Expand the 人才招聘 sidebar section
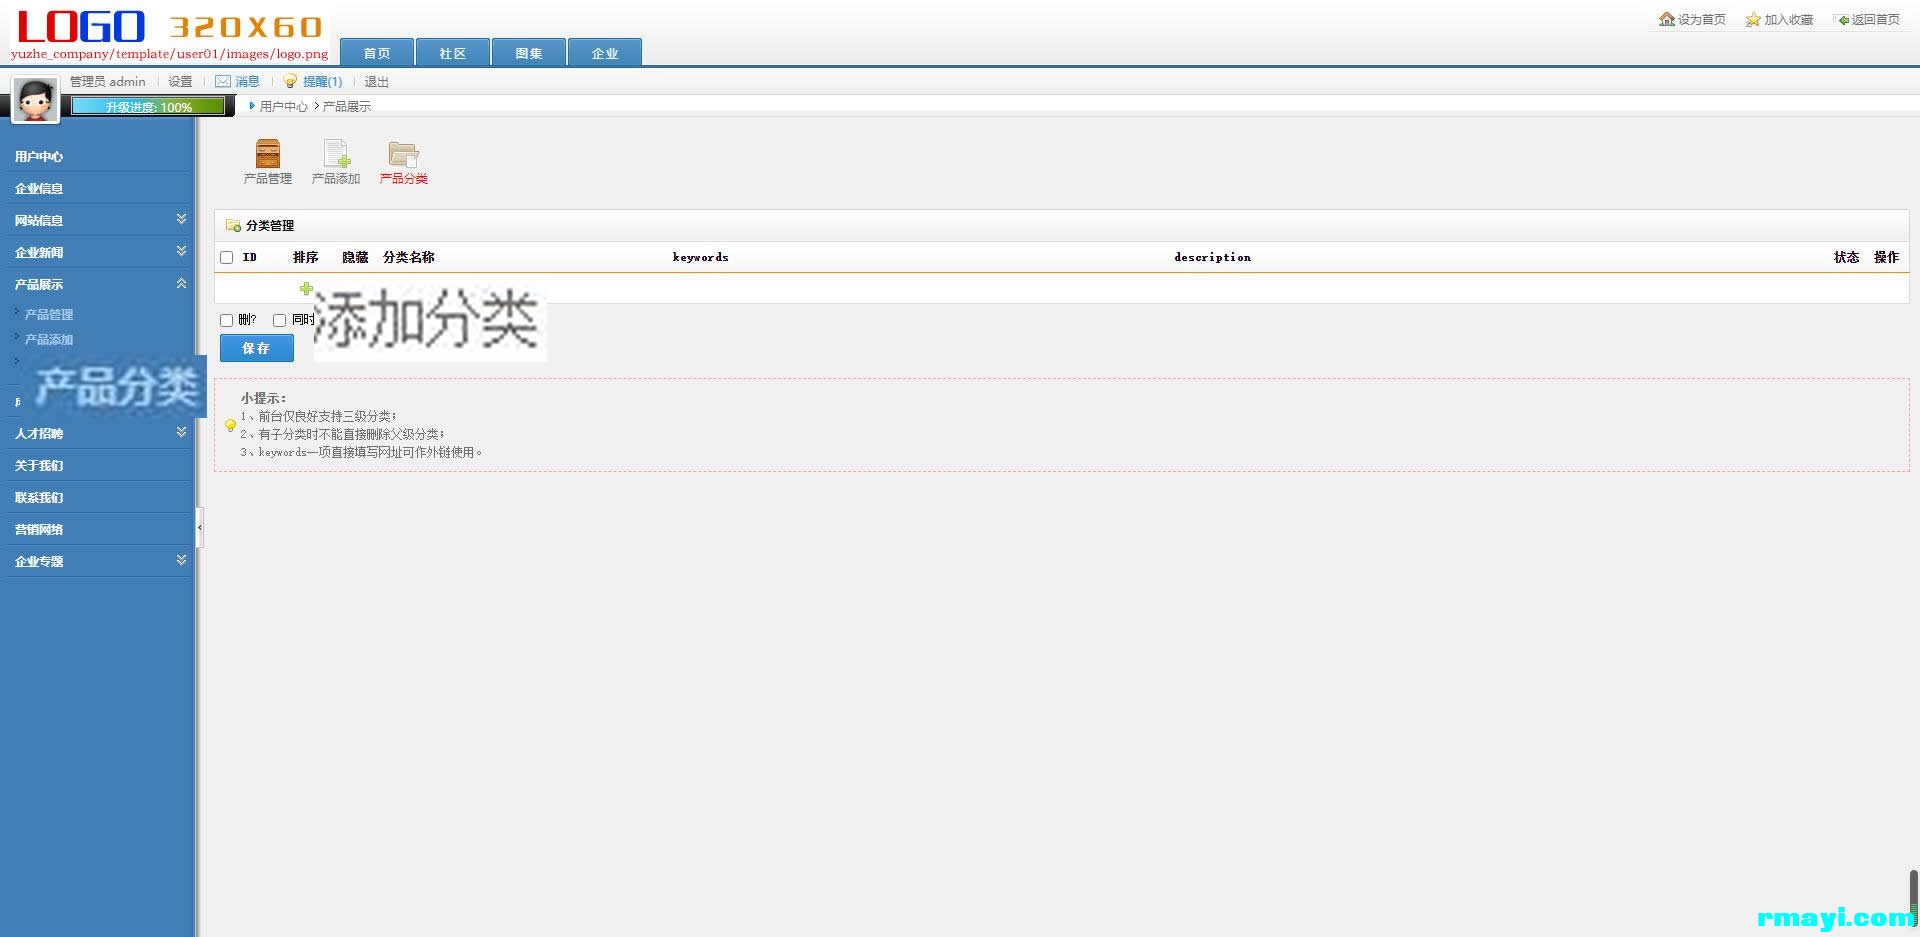The height and width of the screenshot is (937, 1920). tap(181, 432)
